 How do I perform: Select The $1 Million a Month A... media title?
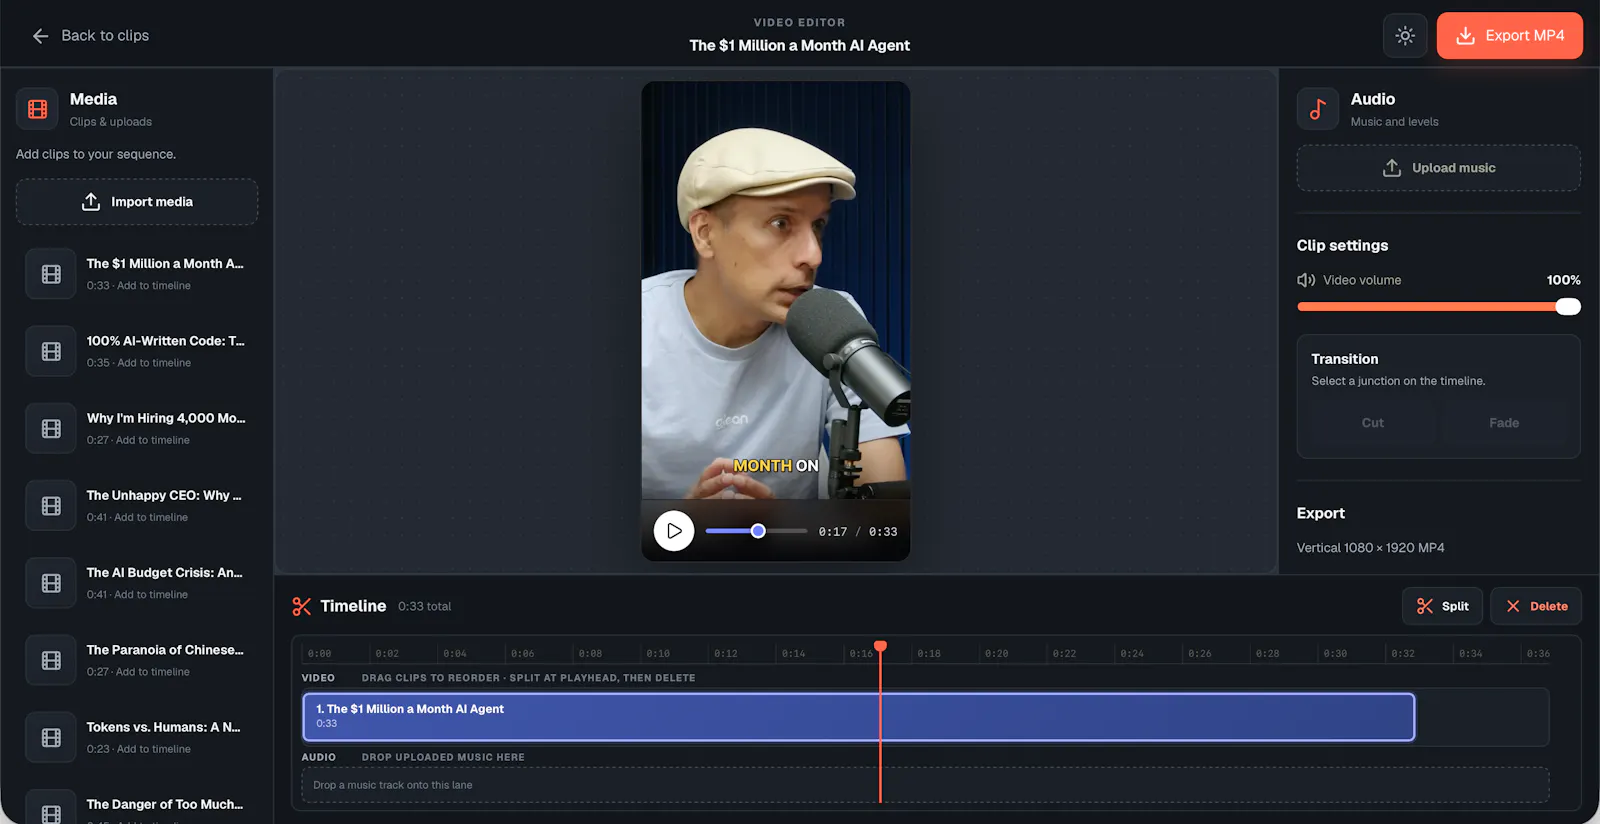[x=165, y=264]
